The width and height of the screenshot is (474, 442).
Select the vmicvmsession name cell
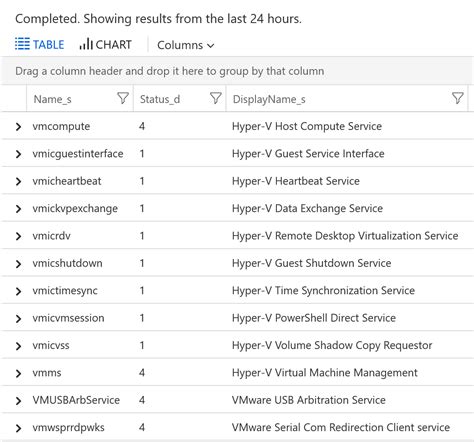click(68, 318)
